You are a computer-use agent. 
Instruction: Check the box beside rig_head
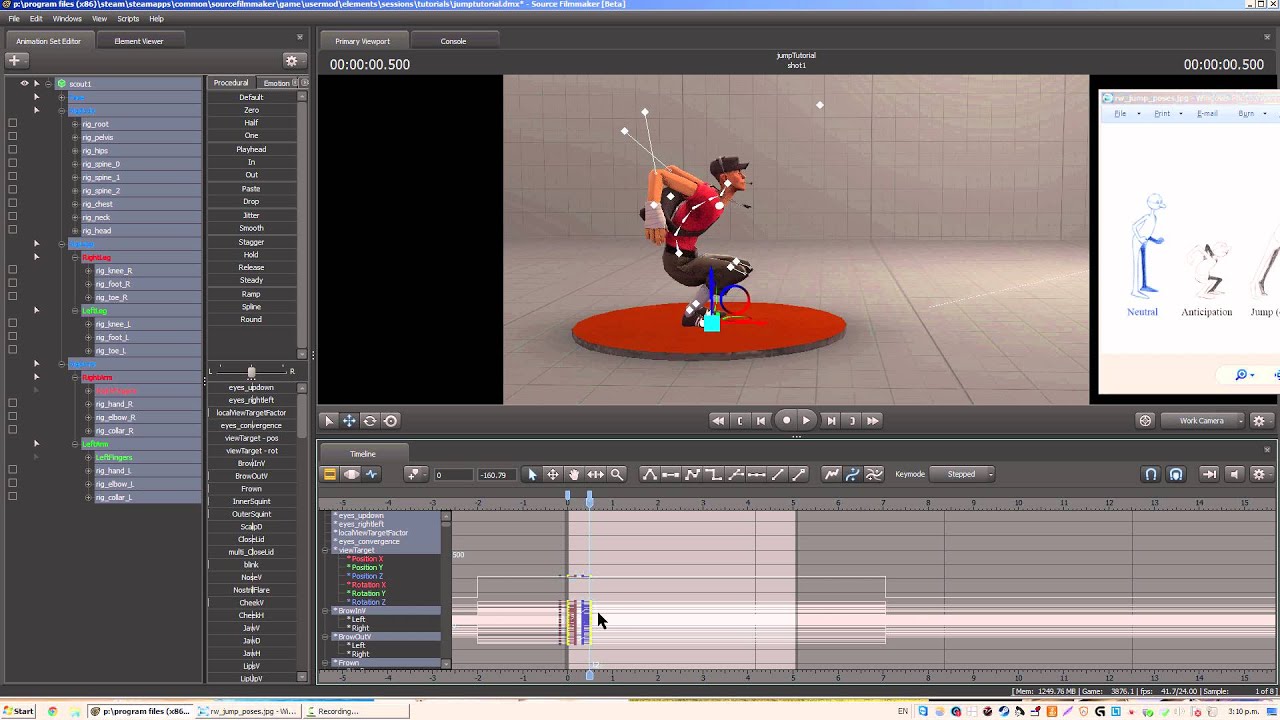click(12, 230)
